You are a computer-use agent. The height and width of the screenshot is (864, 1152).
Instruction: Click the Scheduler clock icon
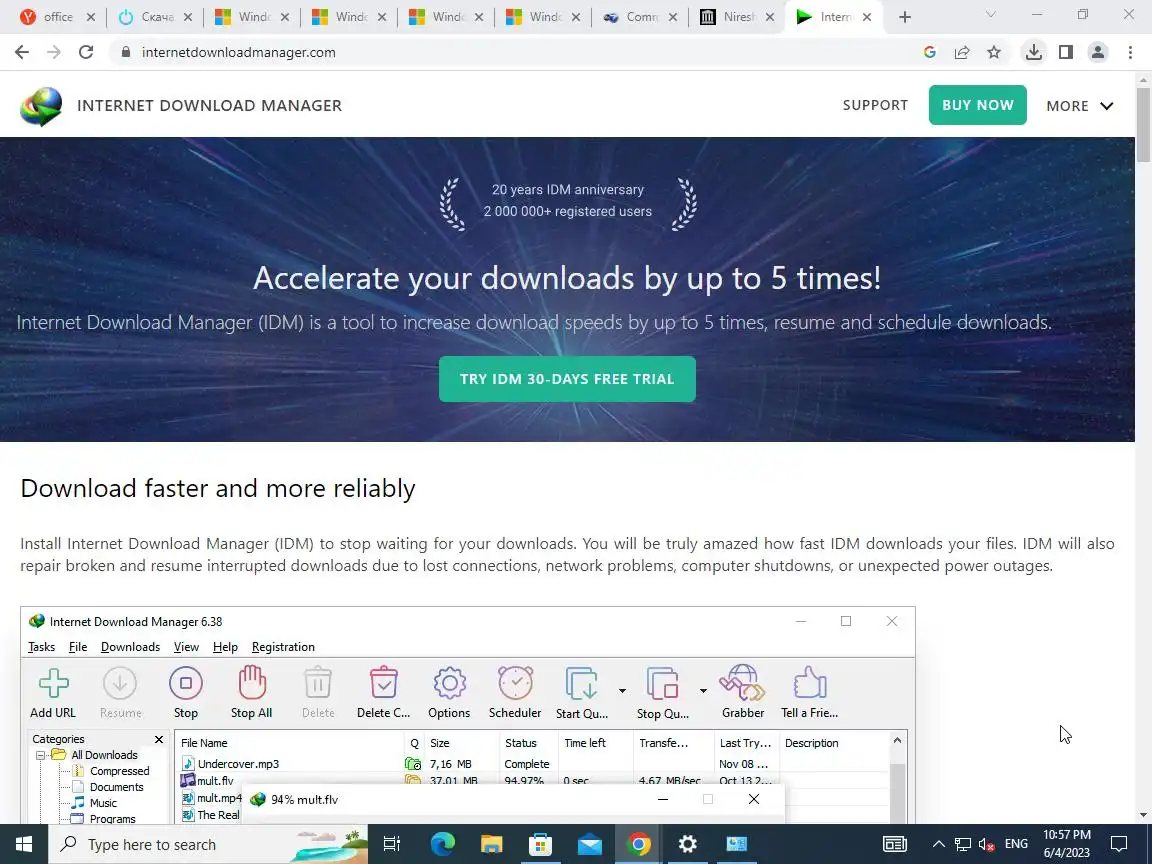click(x=515, y=683)
